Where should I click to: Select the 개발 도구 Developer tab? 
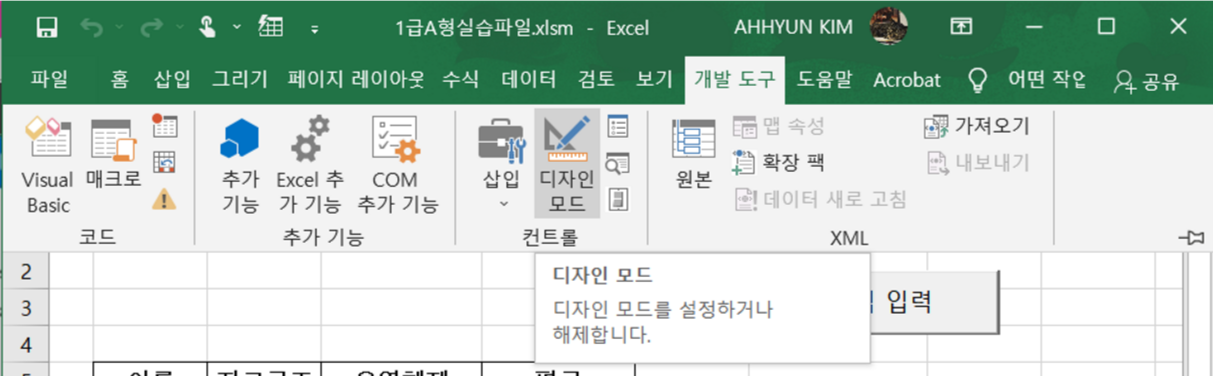tap(736, 80)
